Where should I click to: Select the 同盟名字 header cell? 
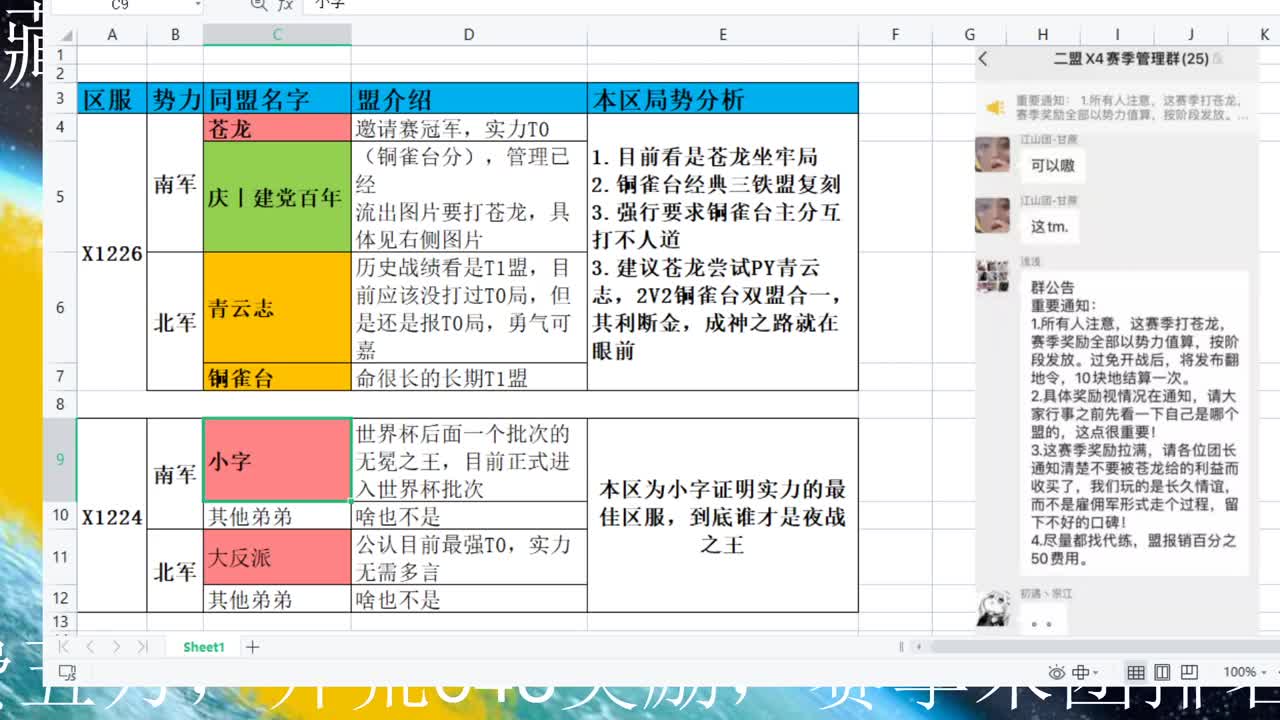(277, 98)
